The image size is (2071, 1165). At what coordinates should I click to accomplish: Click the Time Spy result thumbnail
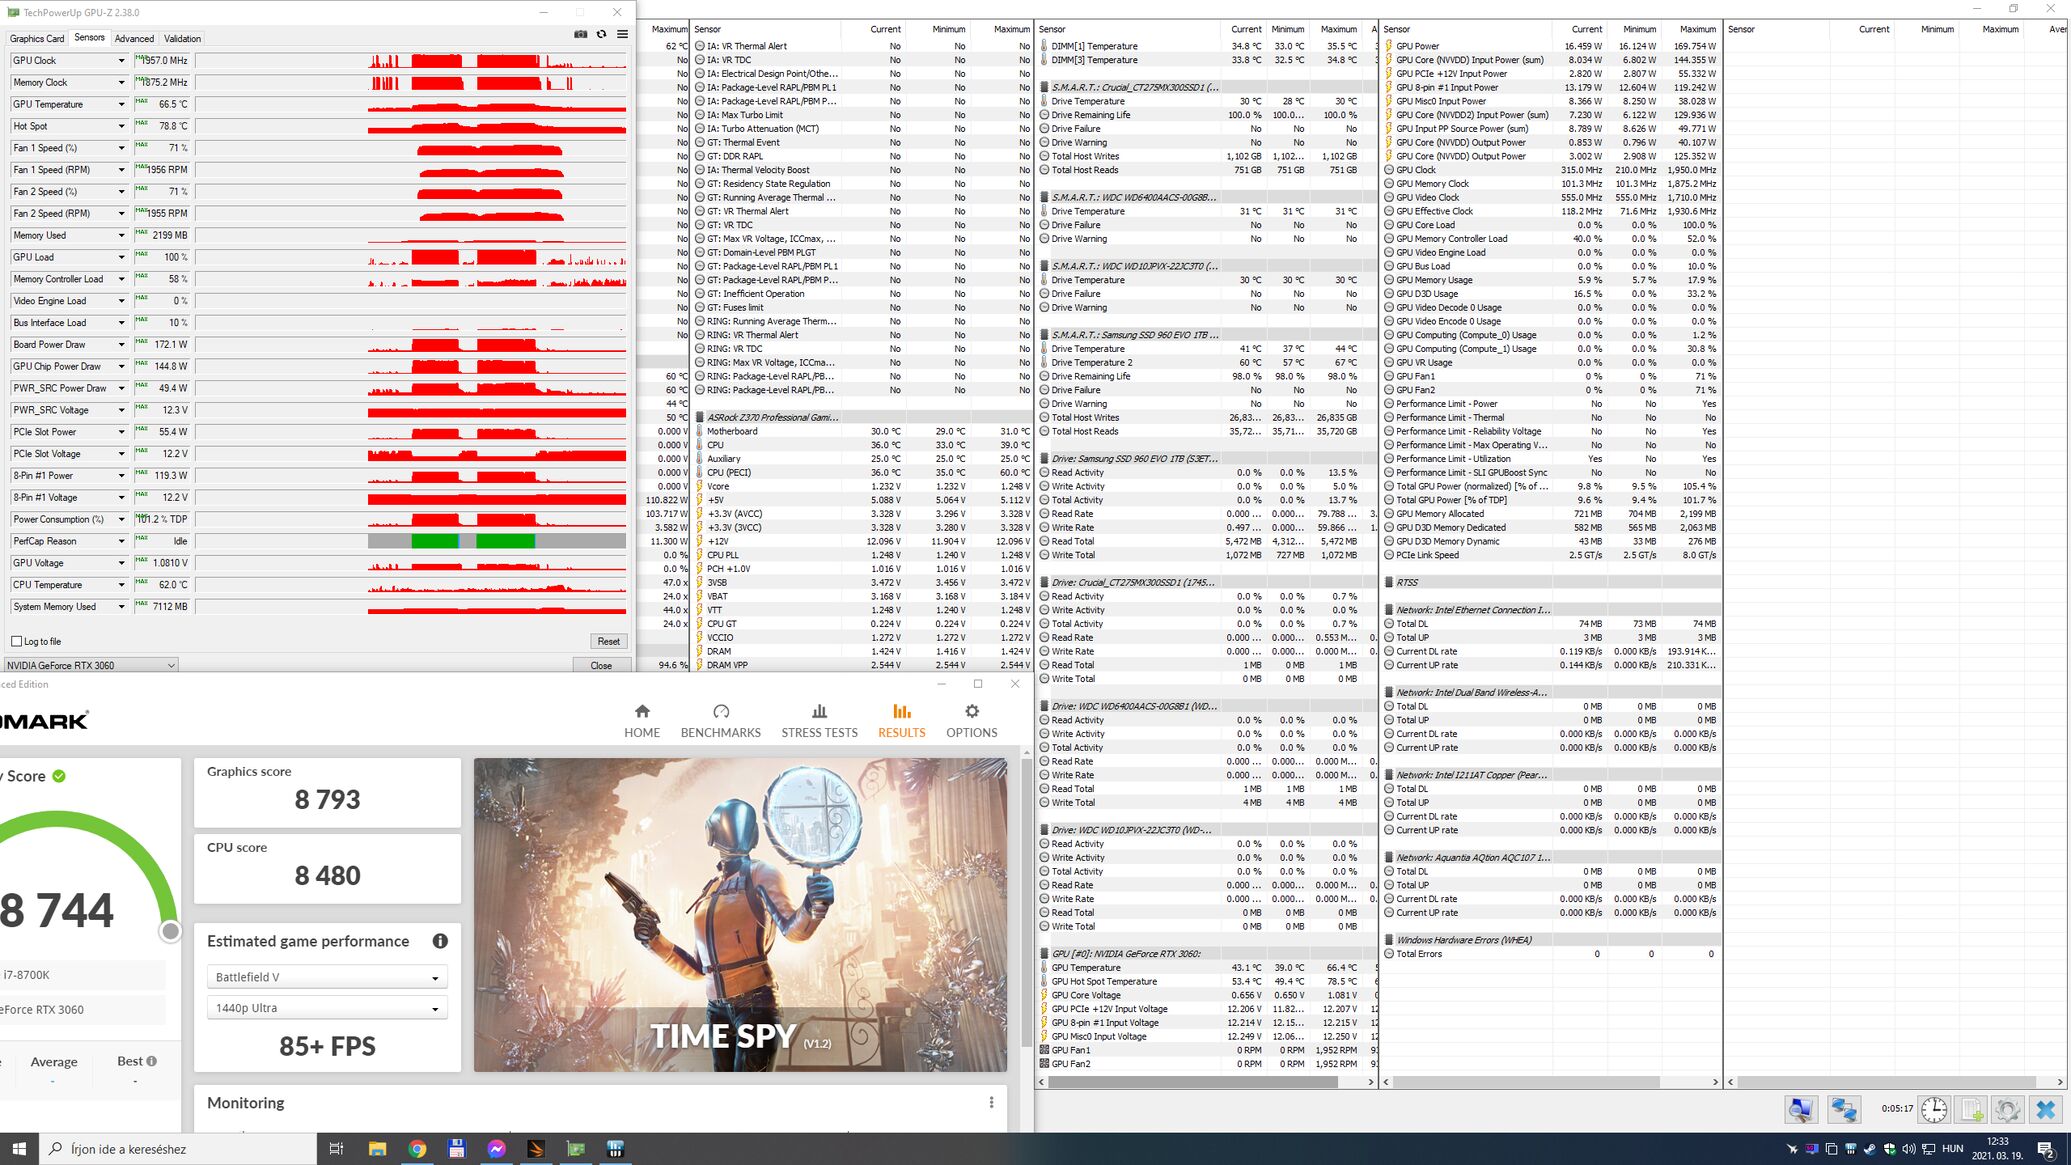pyautogui.click(x=741, y=915)
